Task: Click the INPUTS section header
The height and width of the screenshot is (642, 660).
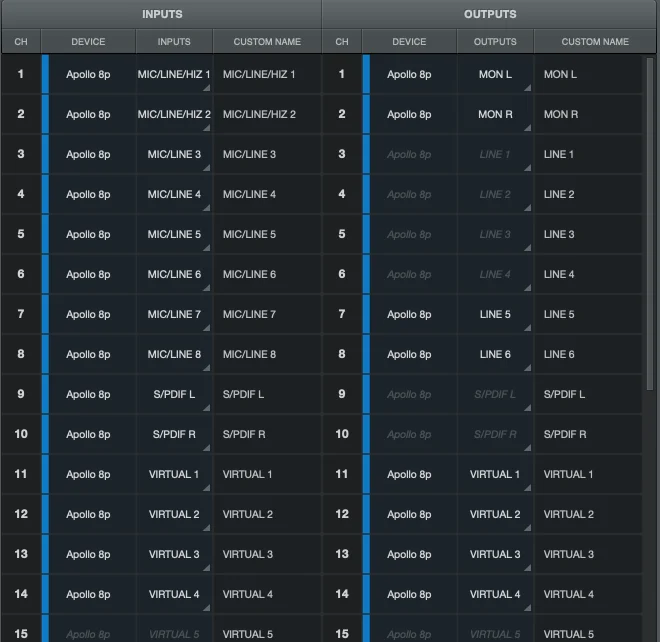Action: (162, 14)
